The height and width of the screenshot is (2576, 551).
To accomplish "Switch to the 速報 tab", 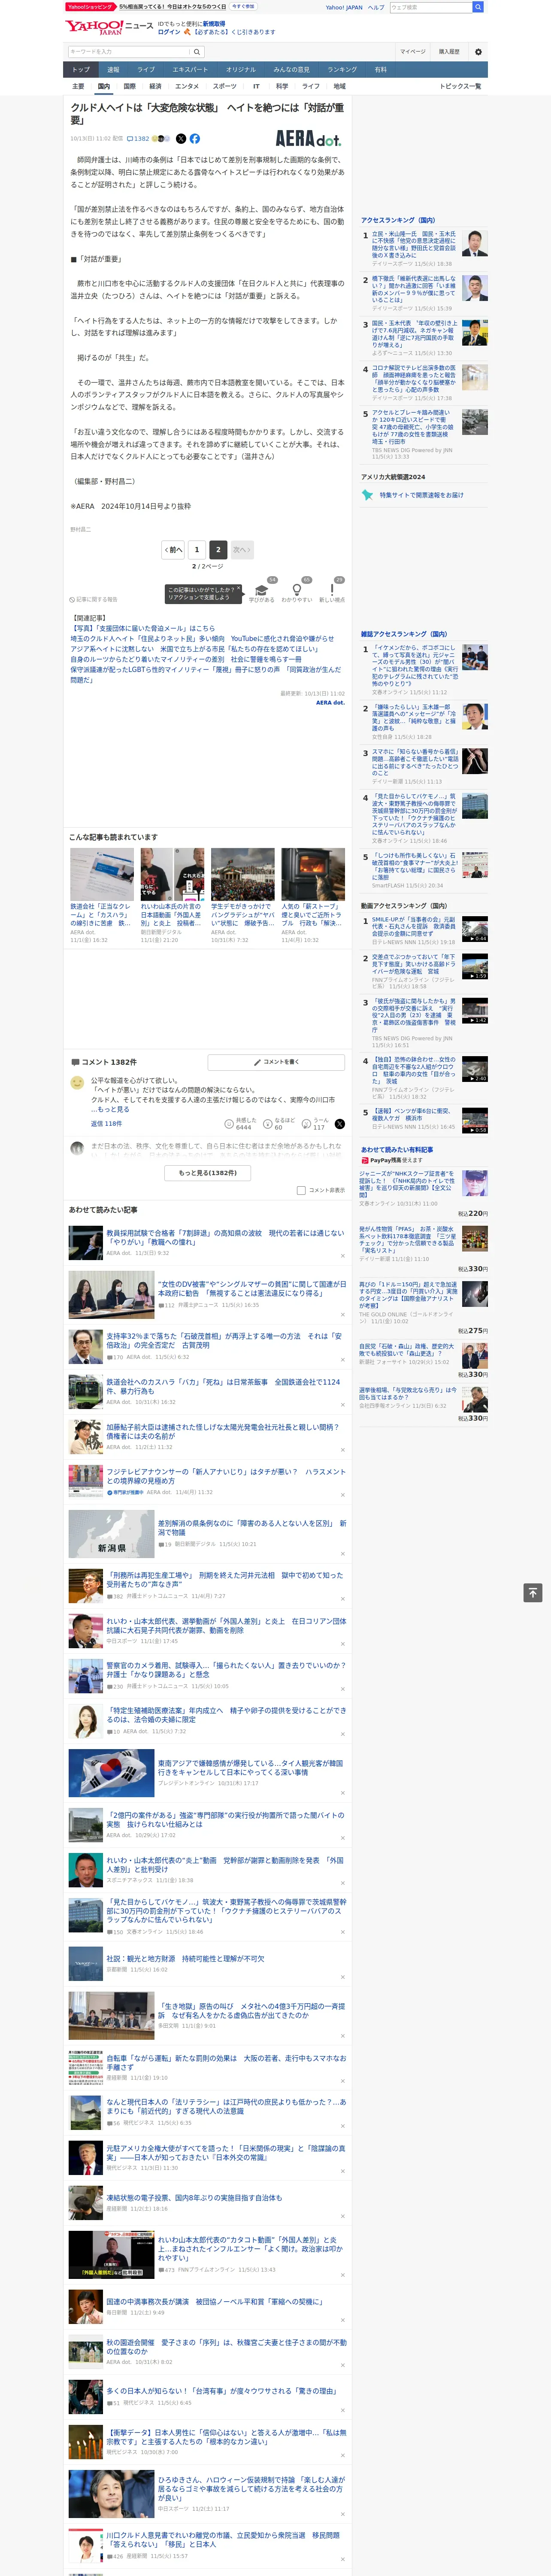I will coord(113,70).
